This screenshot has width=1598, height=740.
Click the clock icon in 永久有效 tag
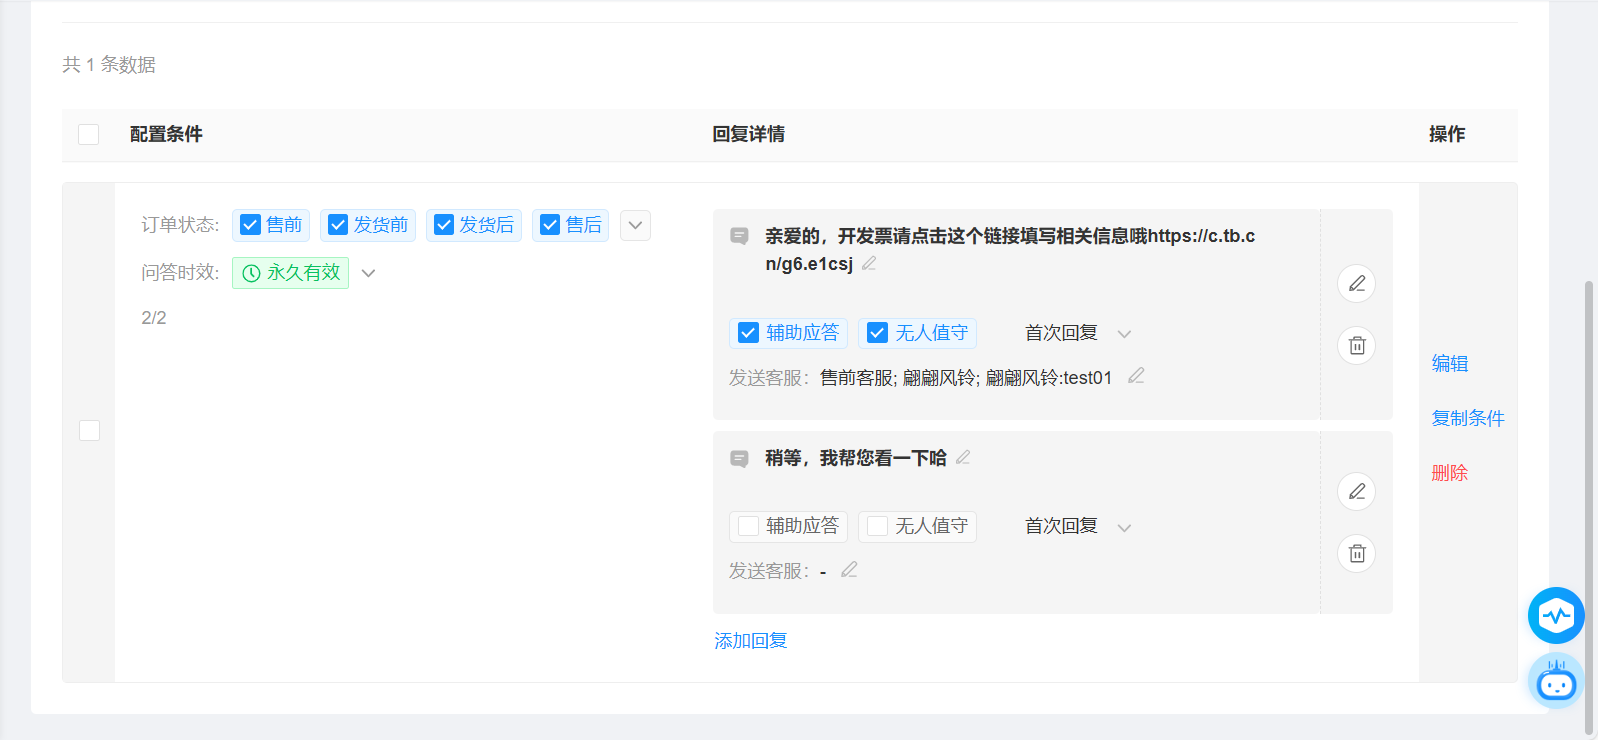[251, 273]
